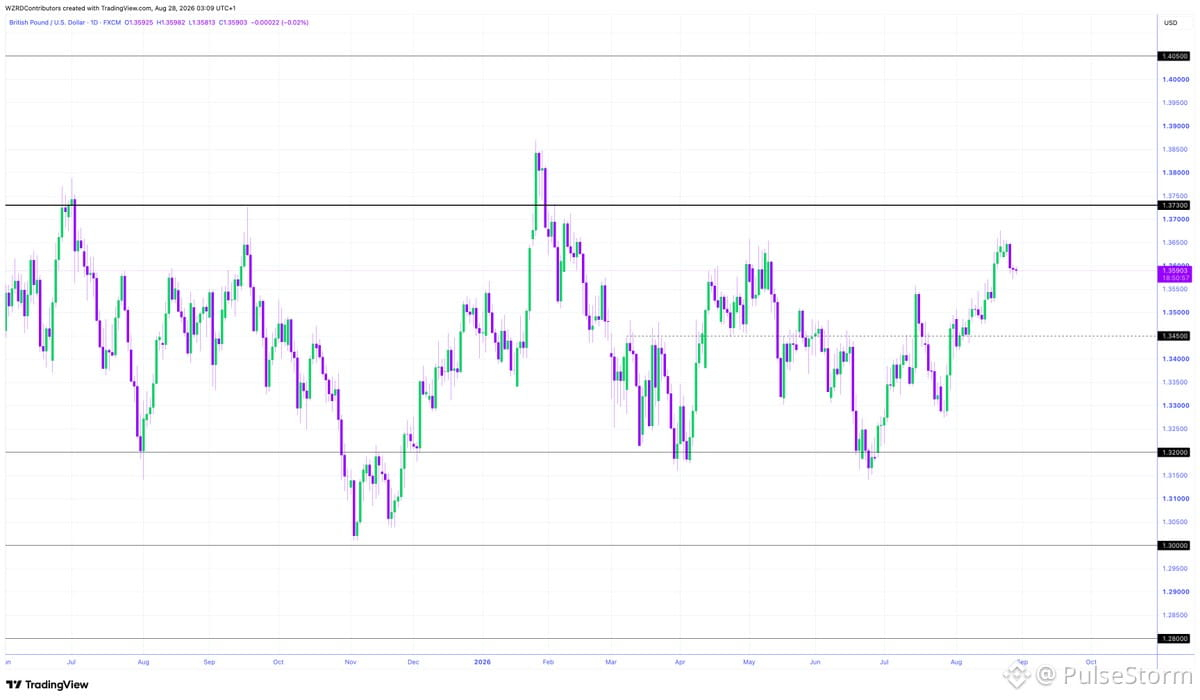Select the 1.37300 horizontal line price label
The image size is (1200, 700).
1174,205
